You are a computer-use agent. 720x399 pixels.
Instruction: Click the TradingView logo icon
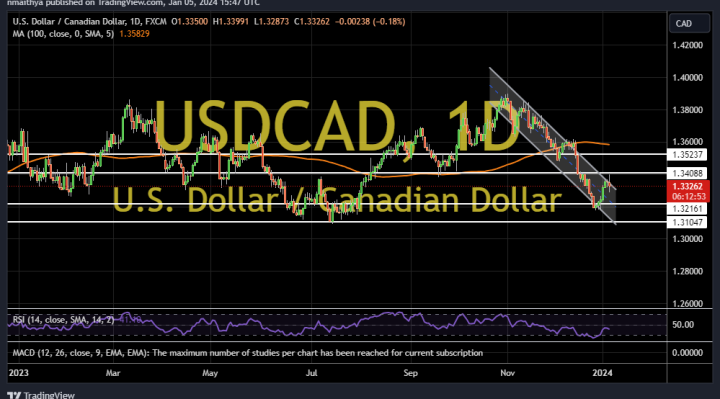click(x=14, y=395)
